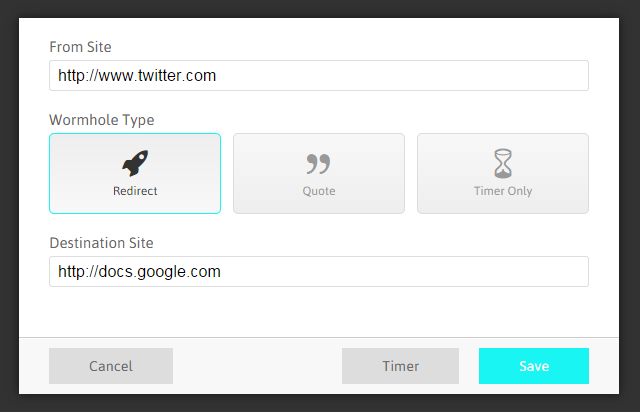
Task: Focus the Destination Site input field
Action: (400, 272)
